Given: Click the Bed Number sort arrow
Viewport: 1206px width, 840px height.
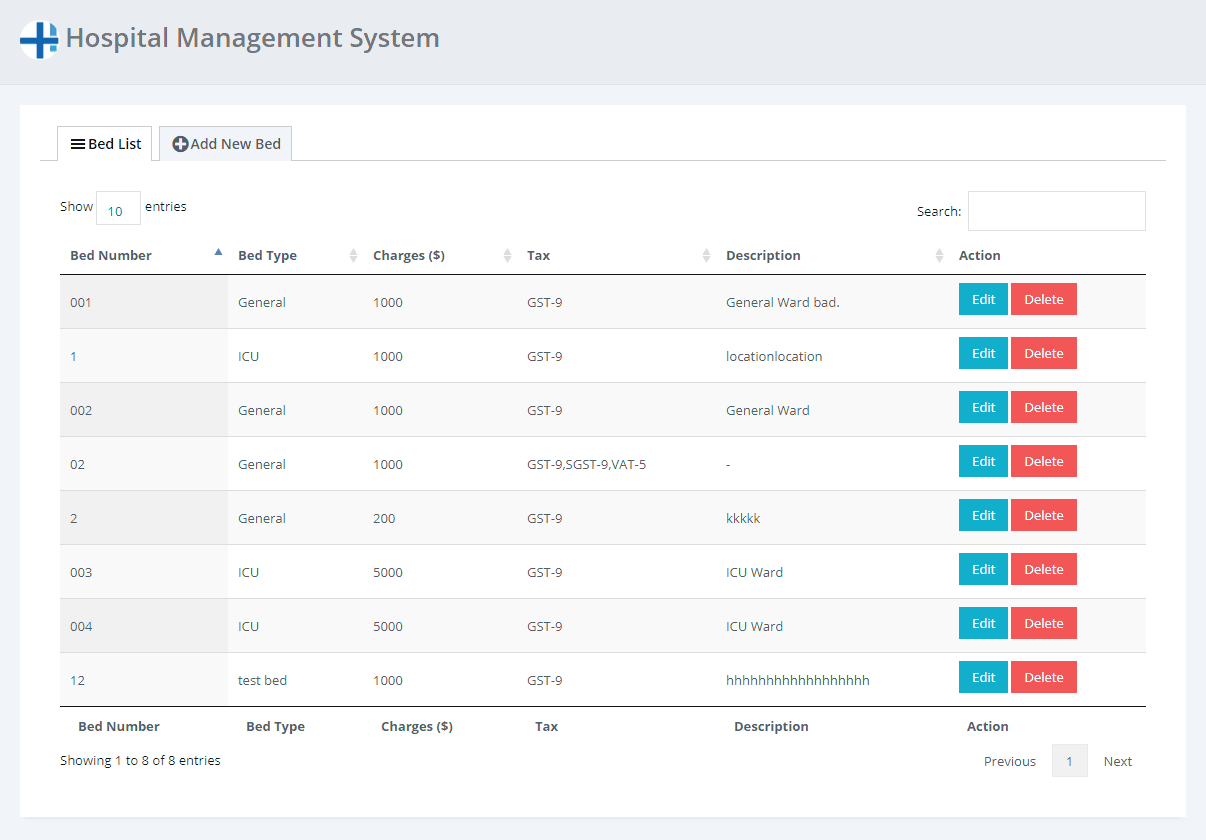Looking at the screenshot, I should click(218, 253).
